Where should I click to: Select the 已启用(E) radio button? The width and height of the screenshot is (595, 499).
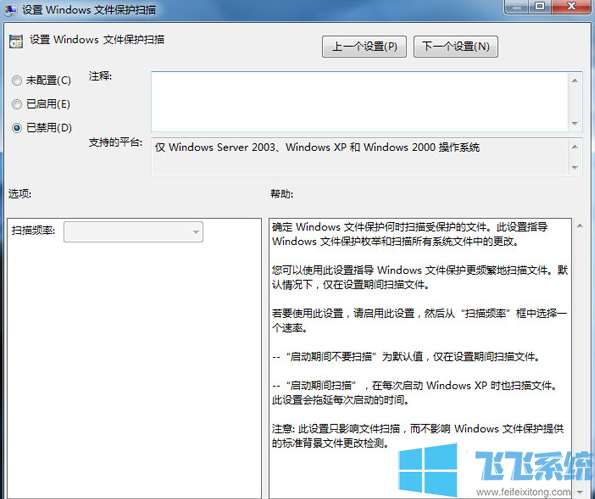pyautogui.click(x=17, y=104)
